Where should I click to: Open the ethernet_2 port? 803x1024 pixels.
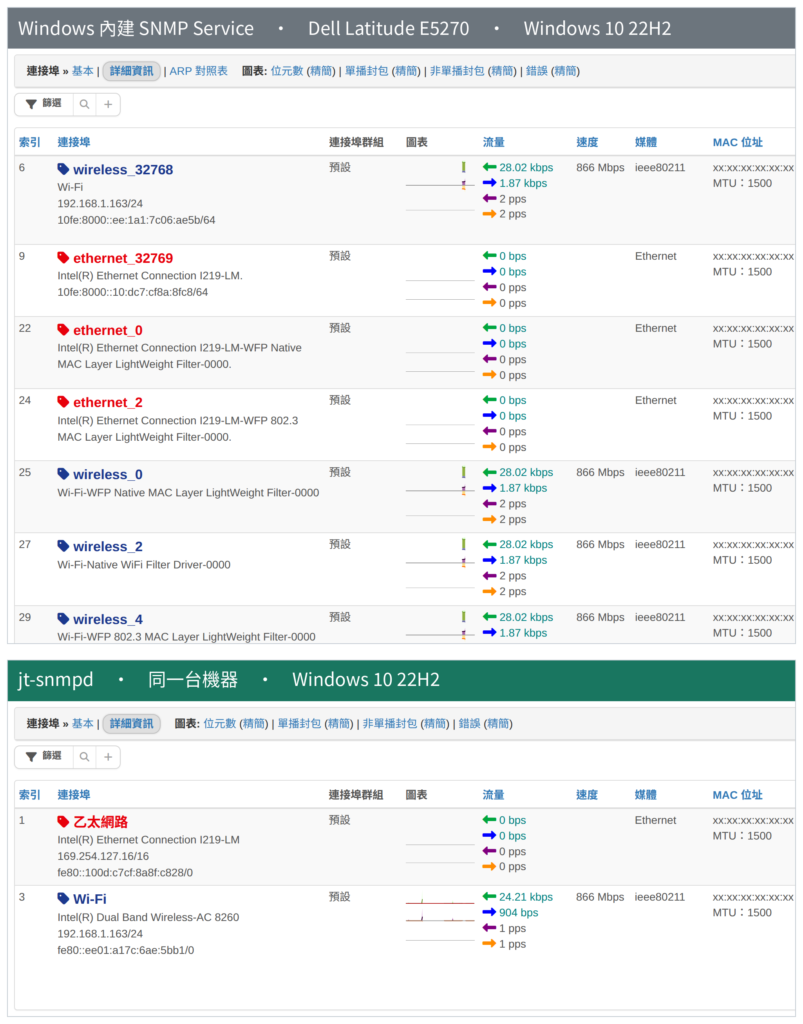[x=108, y=402]
